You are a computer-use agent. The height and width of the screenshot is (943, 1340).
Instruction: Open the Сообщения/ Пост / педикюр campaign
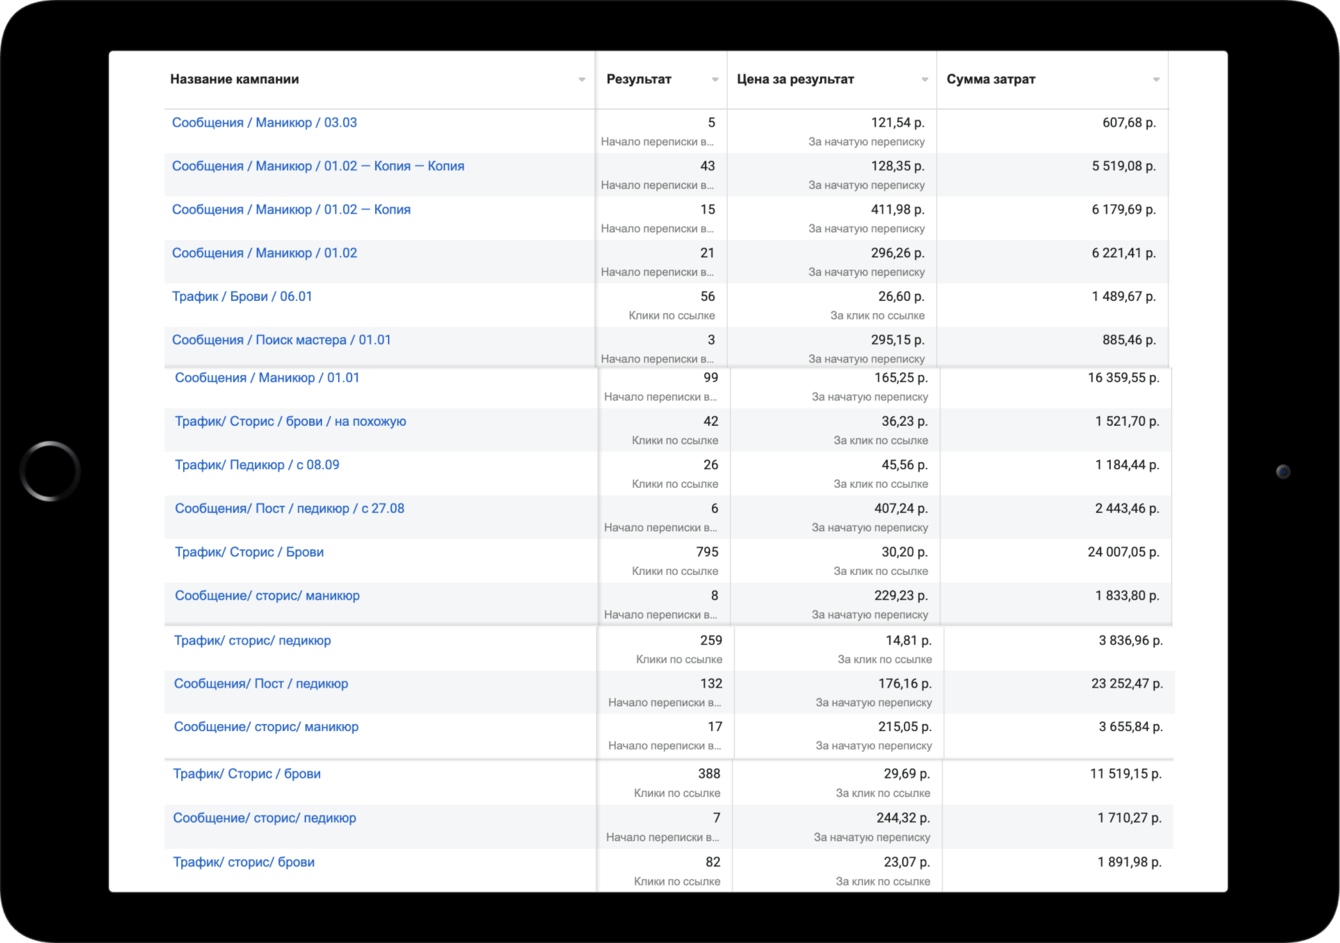tap(261, 684)
